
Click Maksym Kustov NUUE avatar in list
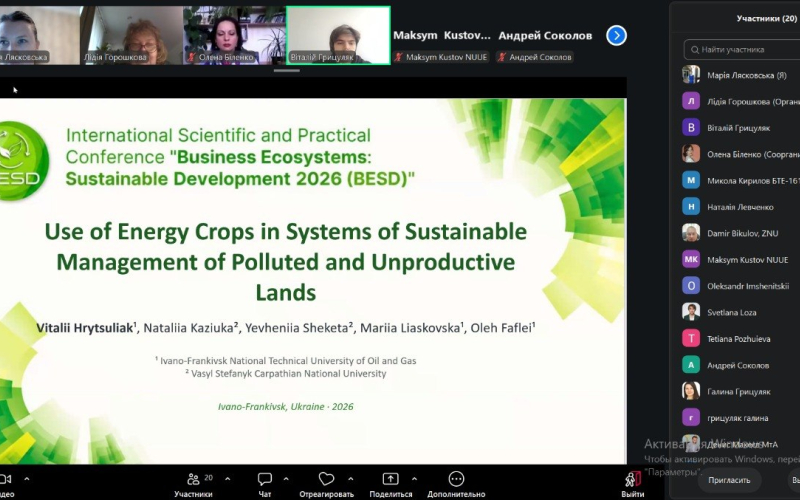pyautogui.click(x=691, y=259)
